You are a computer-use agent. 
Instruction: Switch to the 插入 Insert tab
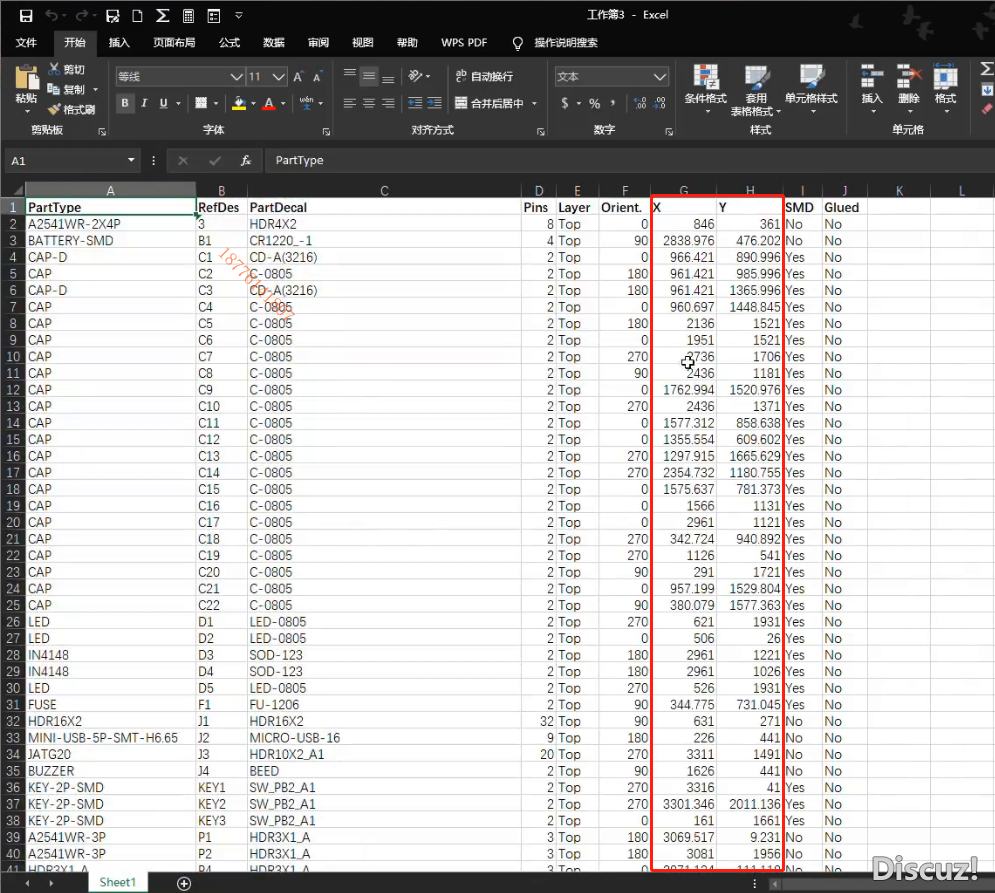[119, 43]
